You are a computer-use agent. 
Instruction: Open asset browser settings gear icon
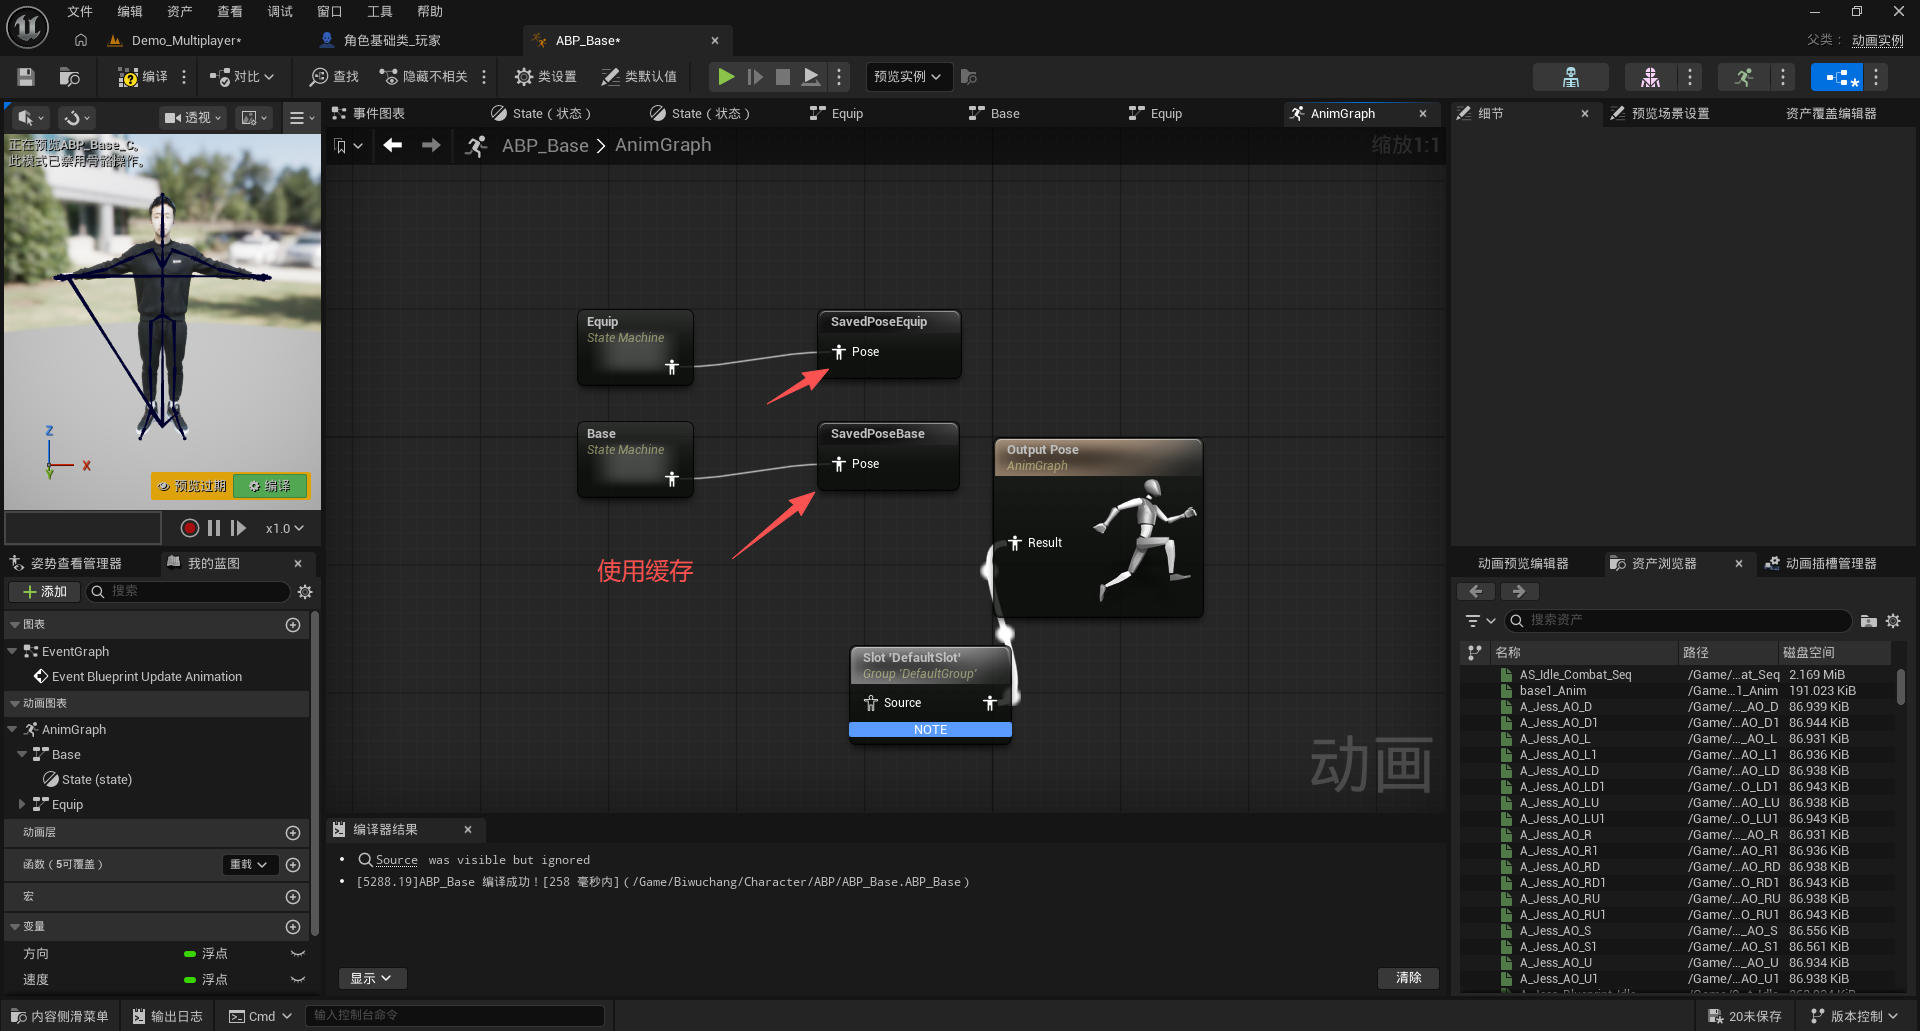(x=1893, y=621)
